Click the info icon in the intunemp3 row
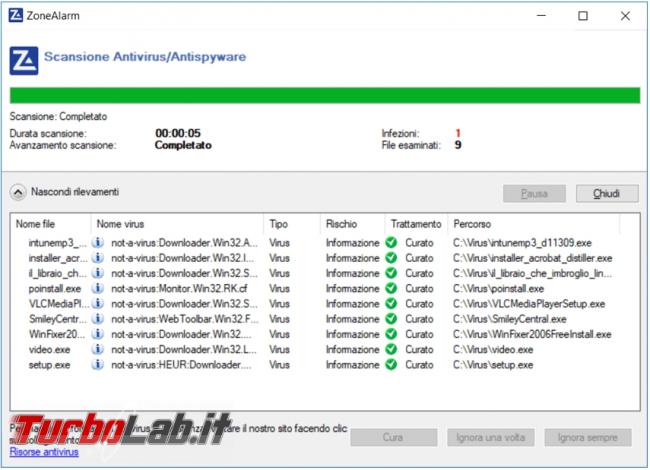Image resolution: width=650 pixels, height=470 pixels. point(97,242)
